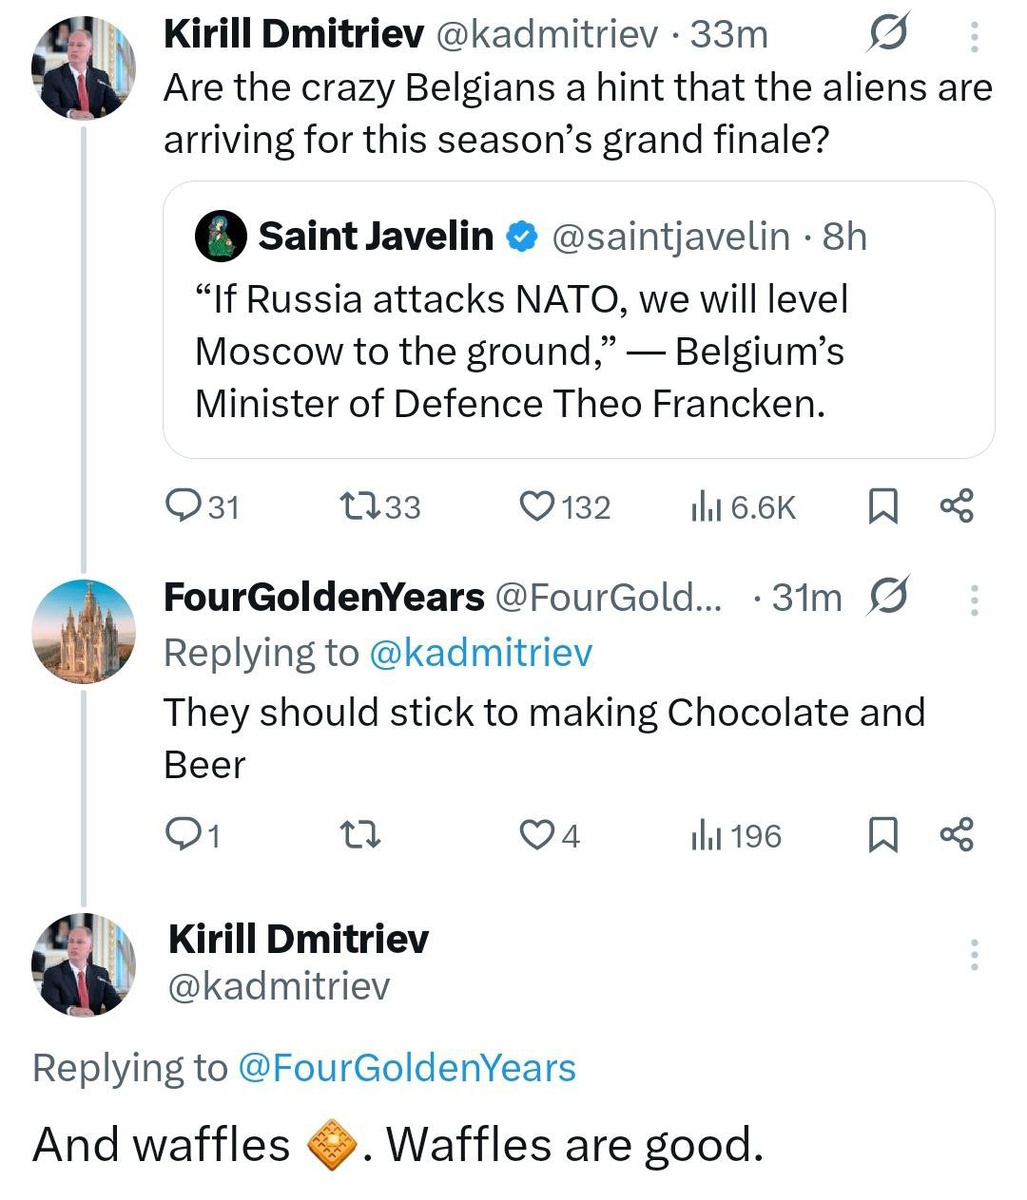Open the @FourGoldenYears mention link
1027x1200 pixels.
point(406,1068)
